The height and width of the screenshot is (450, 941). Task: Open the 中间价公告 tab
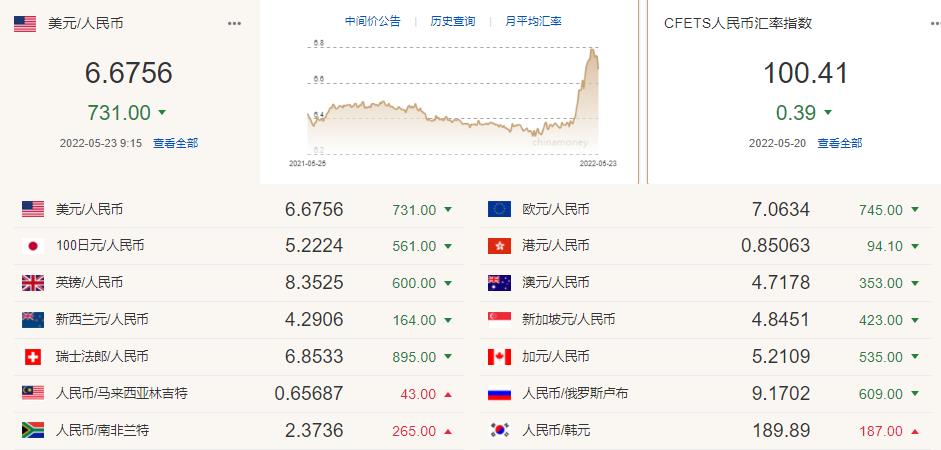(x=372, y=21)
